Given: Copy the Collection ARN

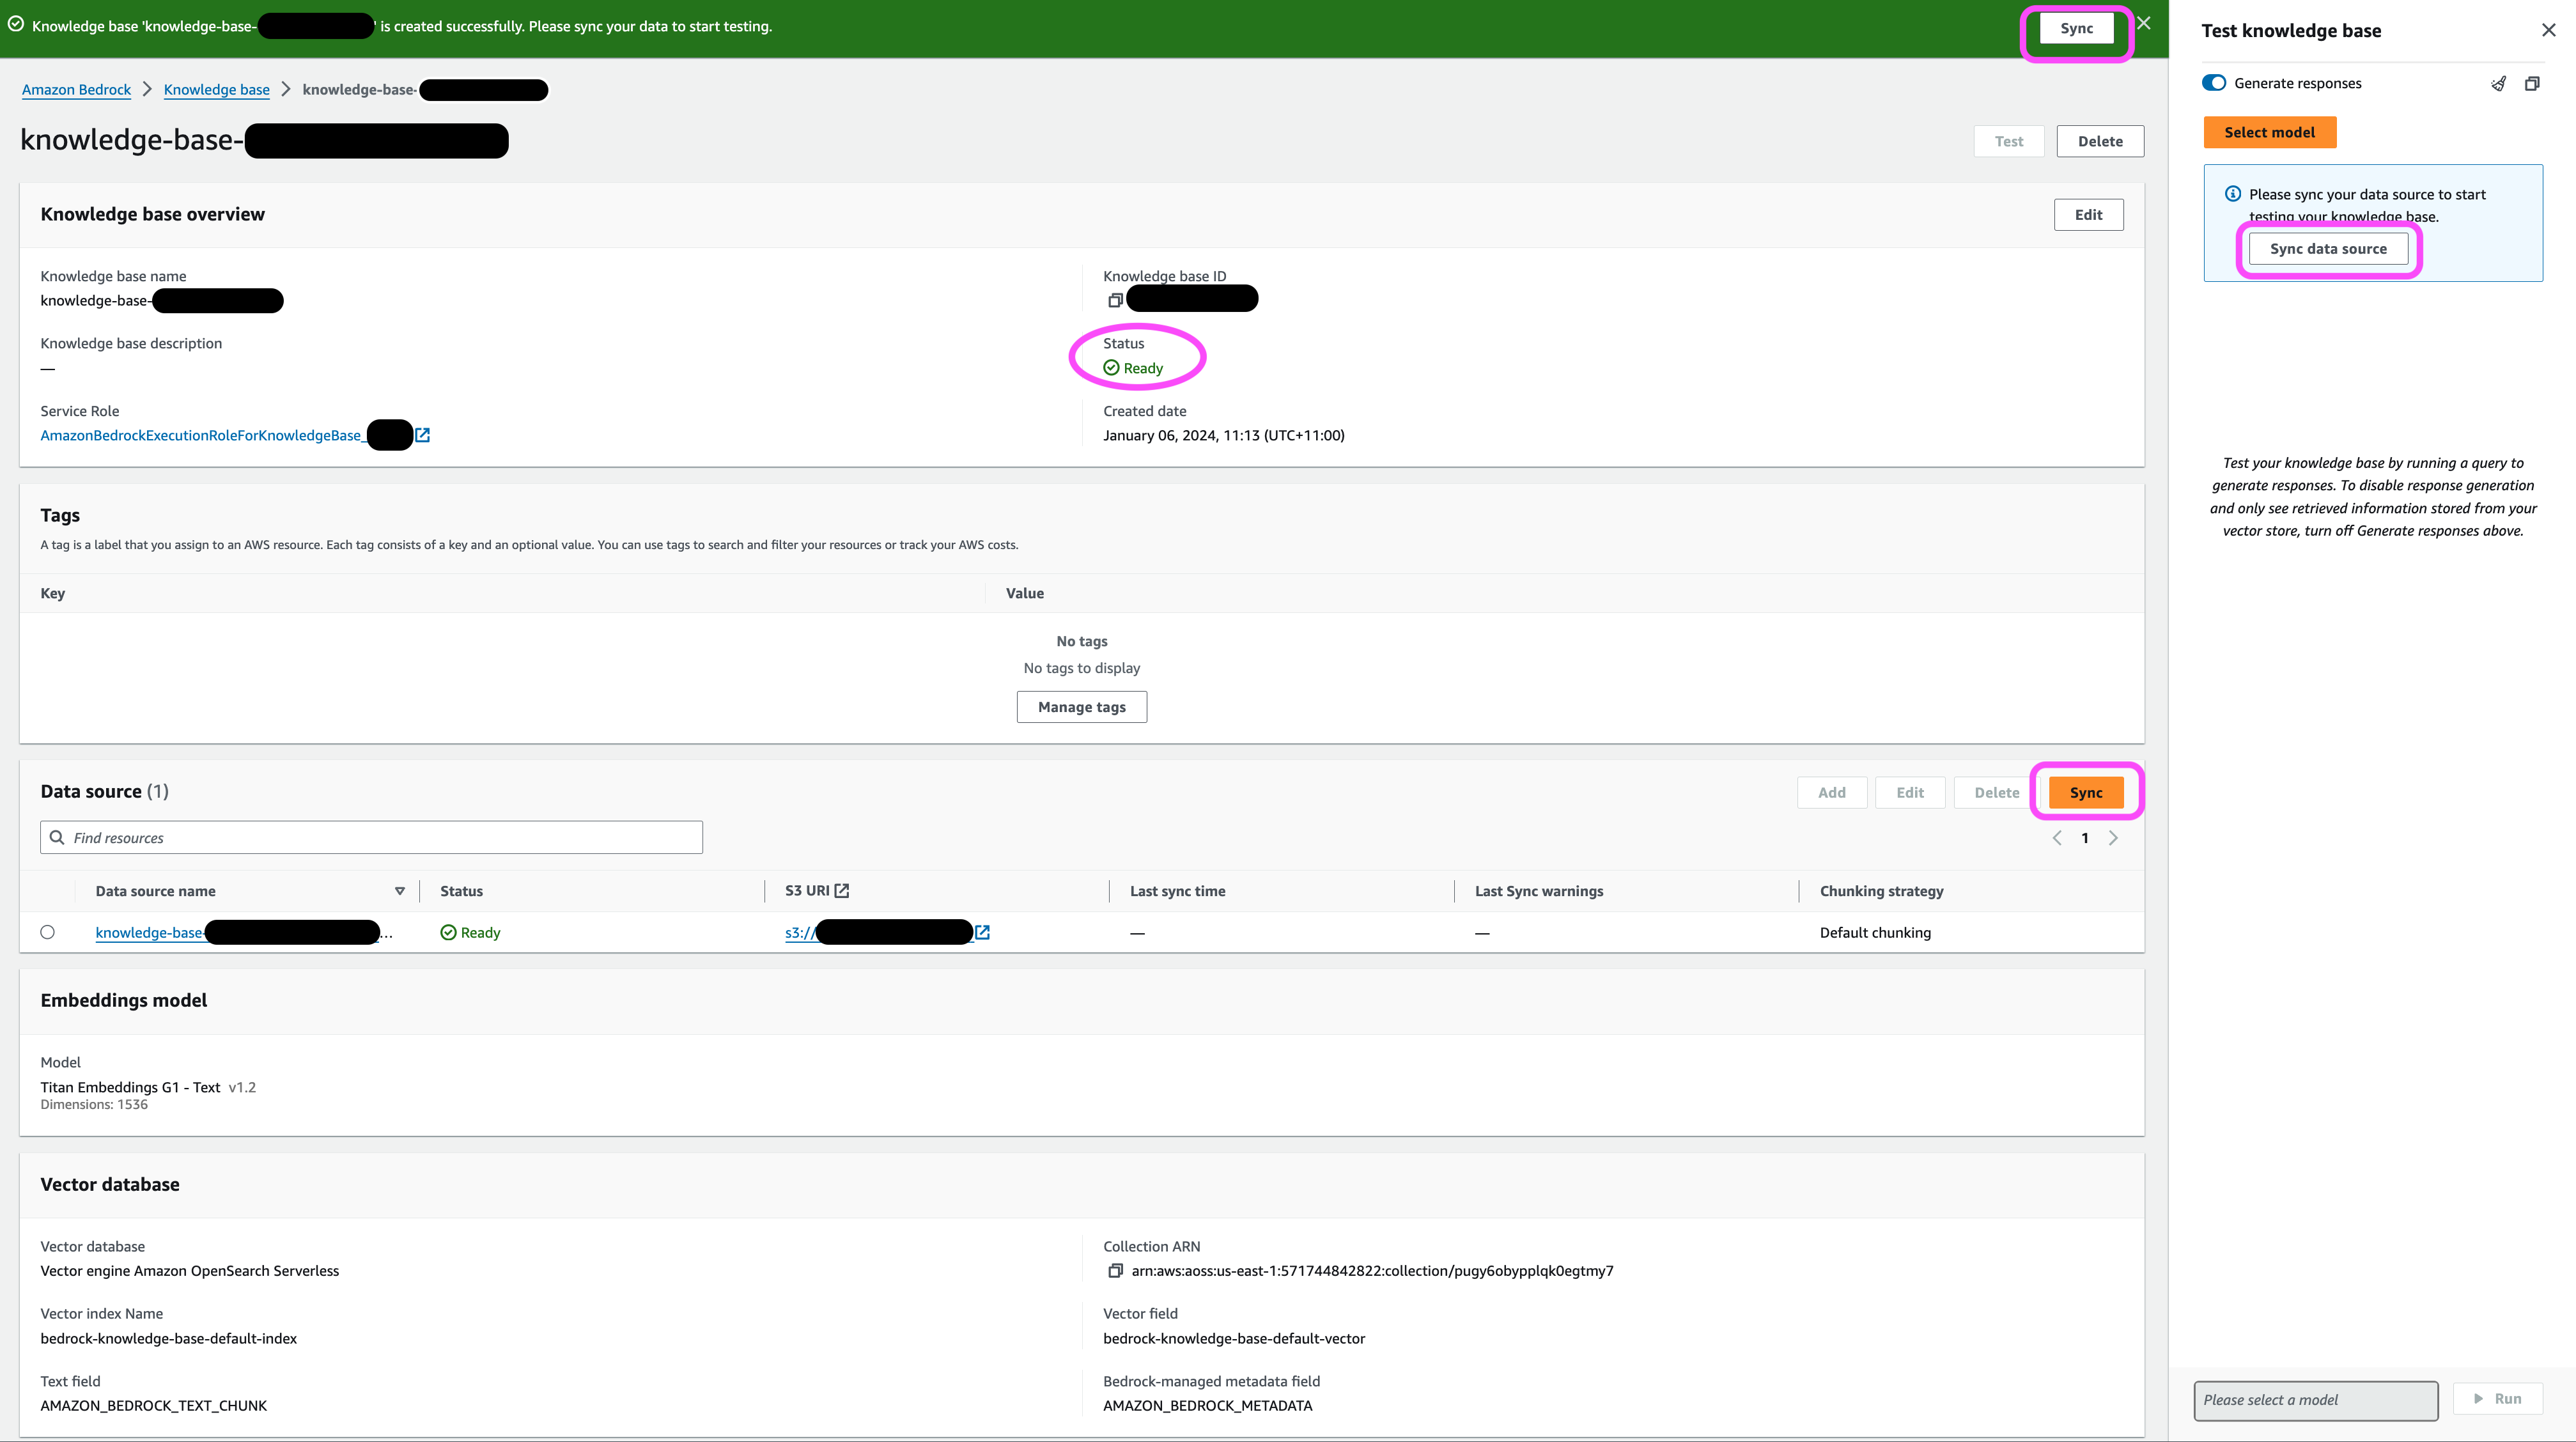Looking at the screenshot, I should (1115, 1271).
